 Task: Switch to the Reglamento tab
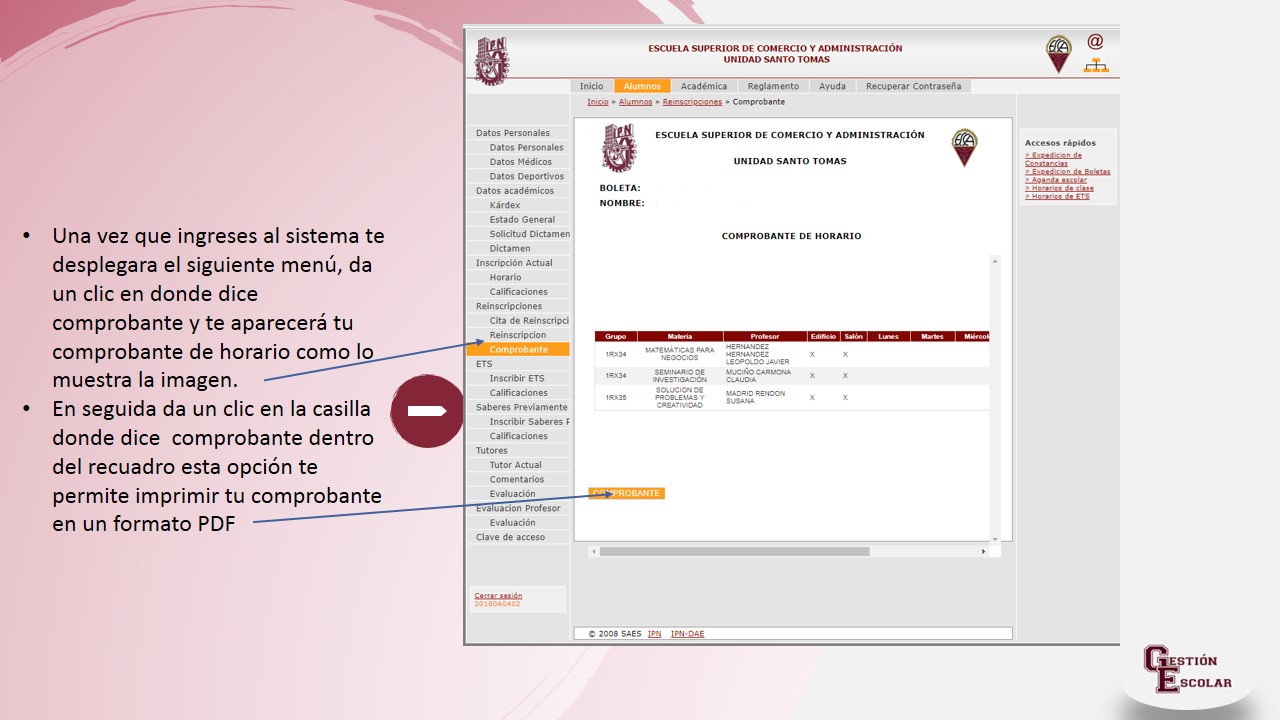click(773, 86)
